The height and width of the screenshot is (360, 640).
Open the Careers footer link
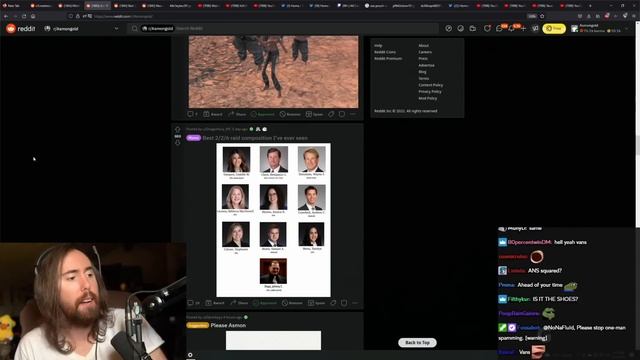425,52
